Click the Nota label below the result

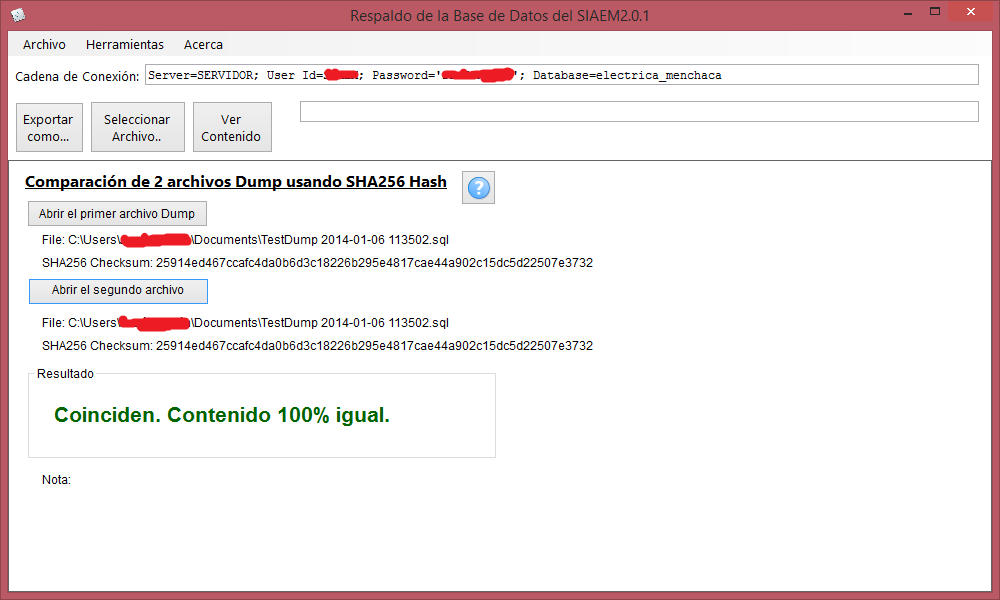tap(57, 480)
